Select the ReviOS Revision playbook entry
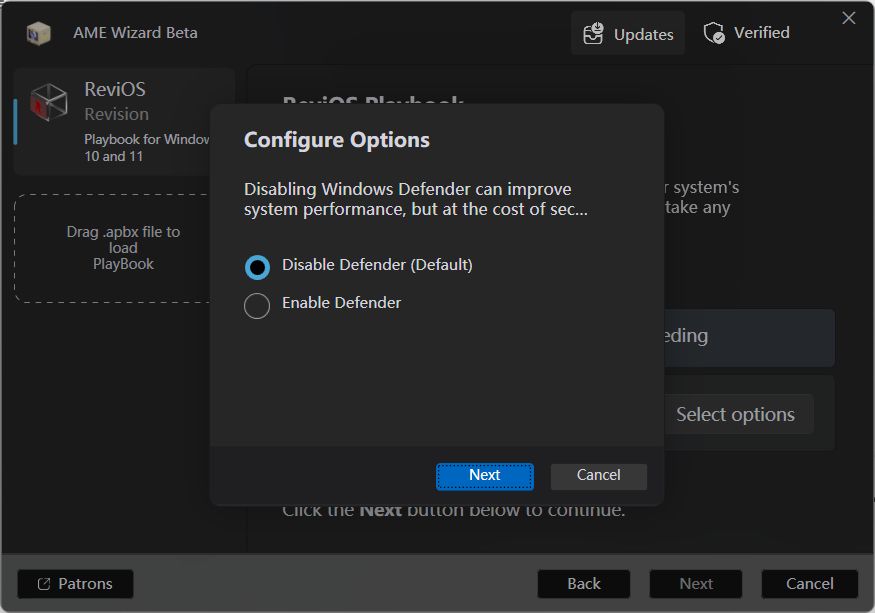This screenshot has height=613, width=875. [125, 121]
